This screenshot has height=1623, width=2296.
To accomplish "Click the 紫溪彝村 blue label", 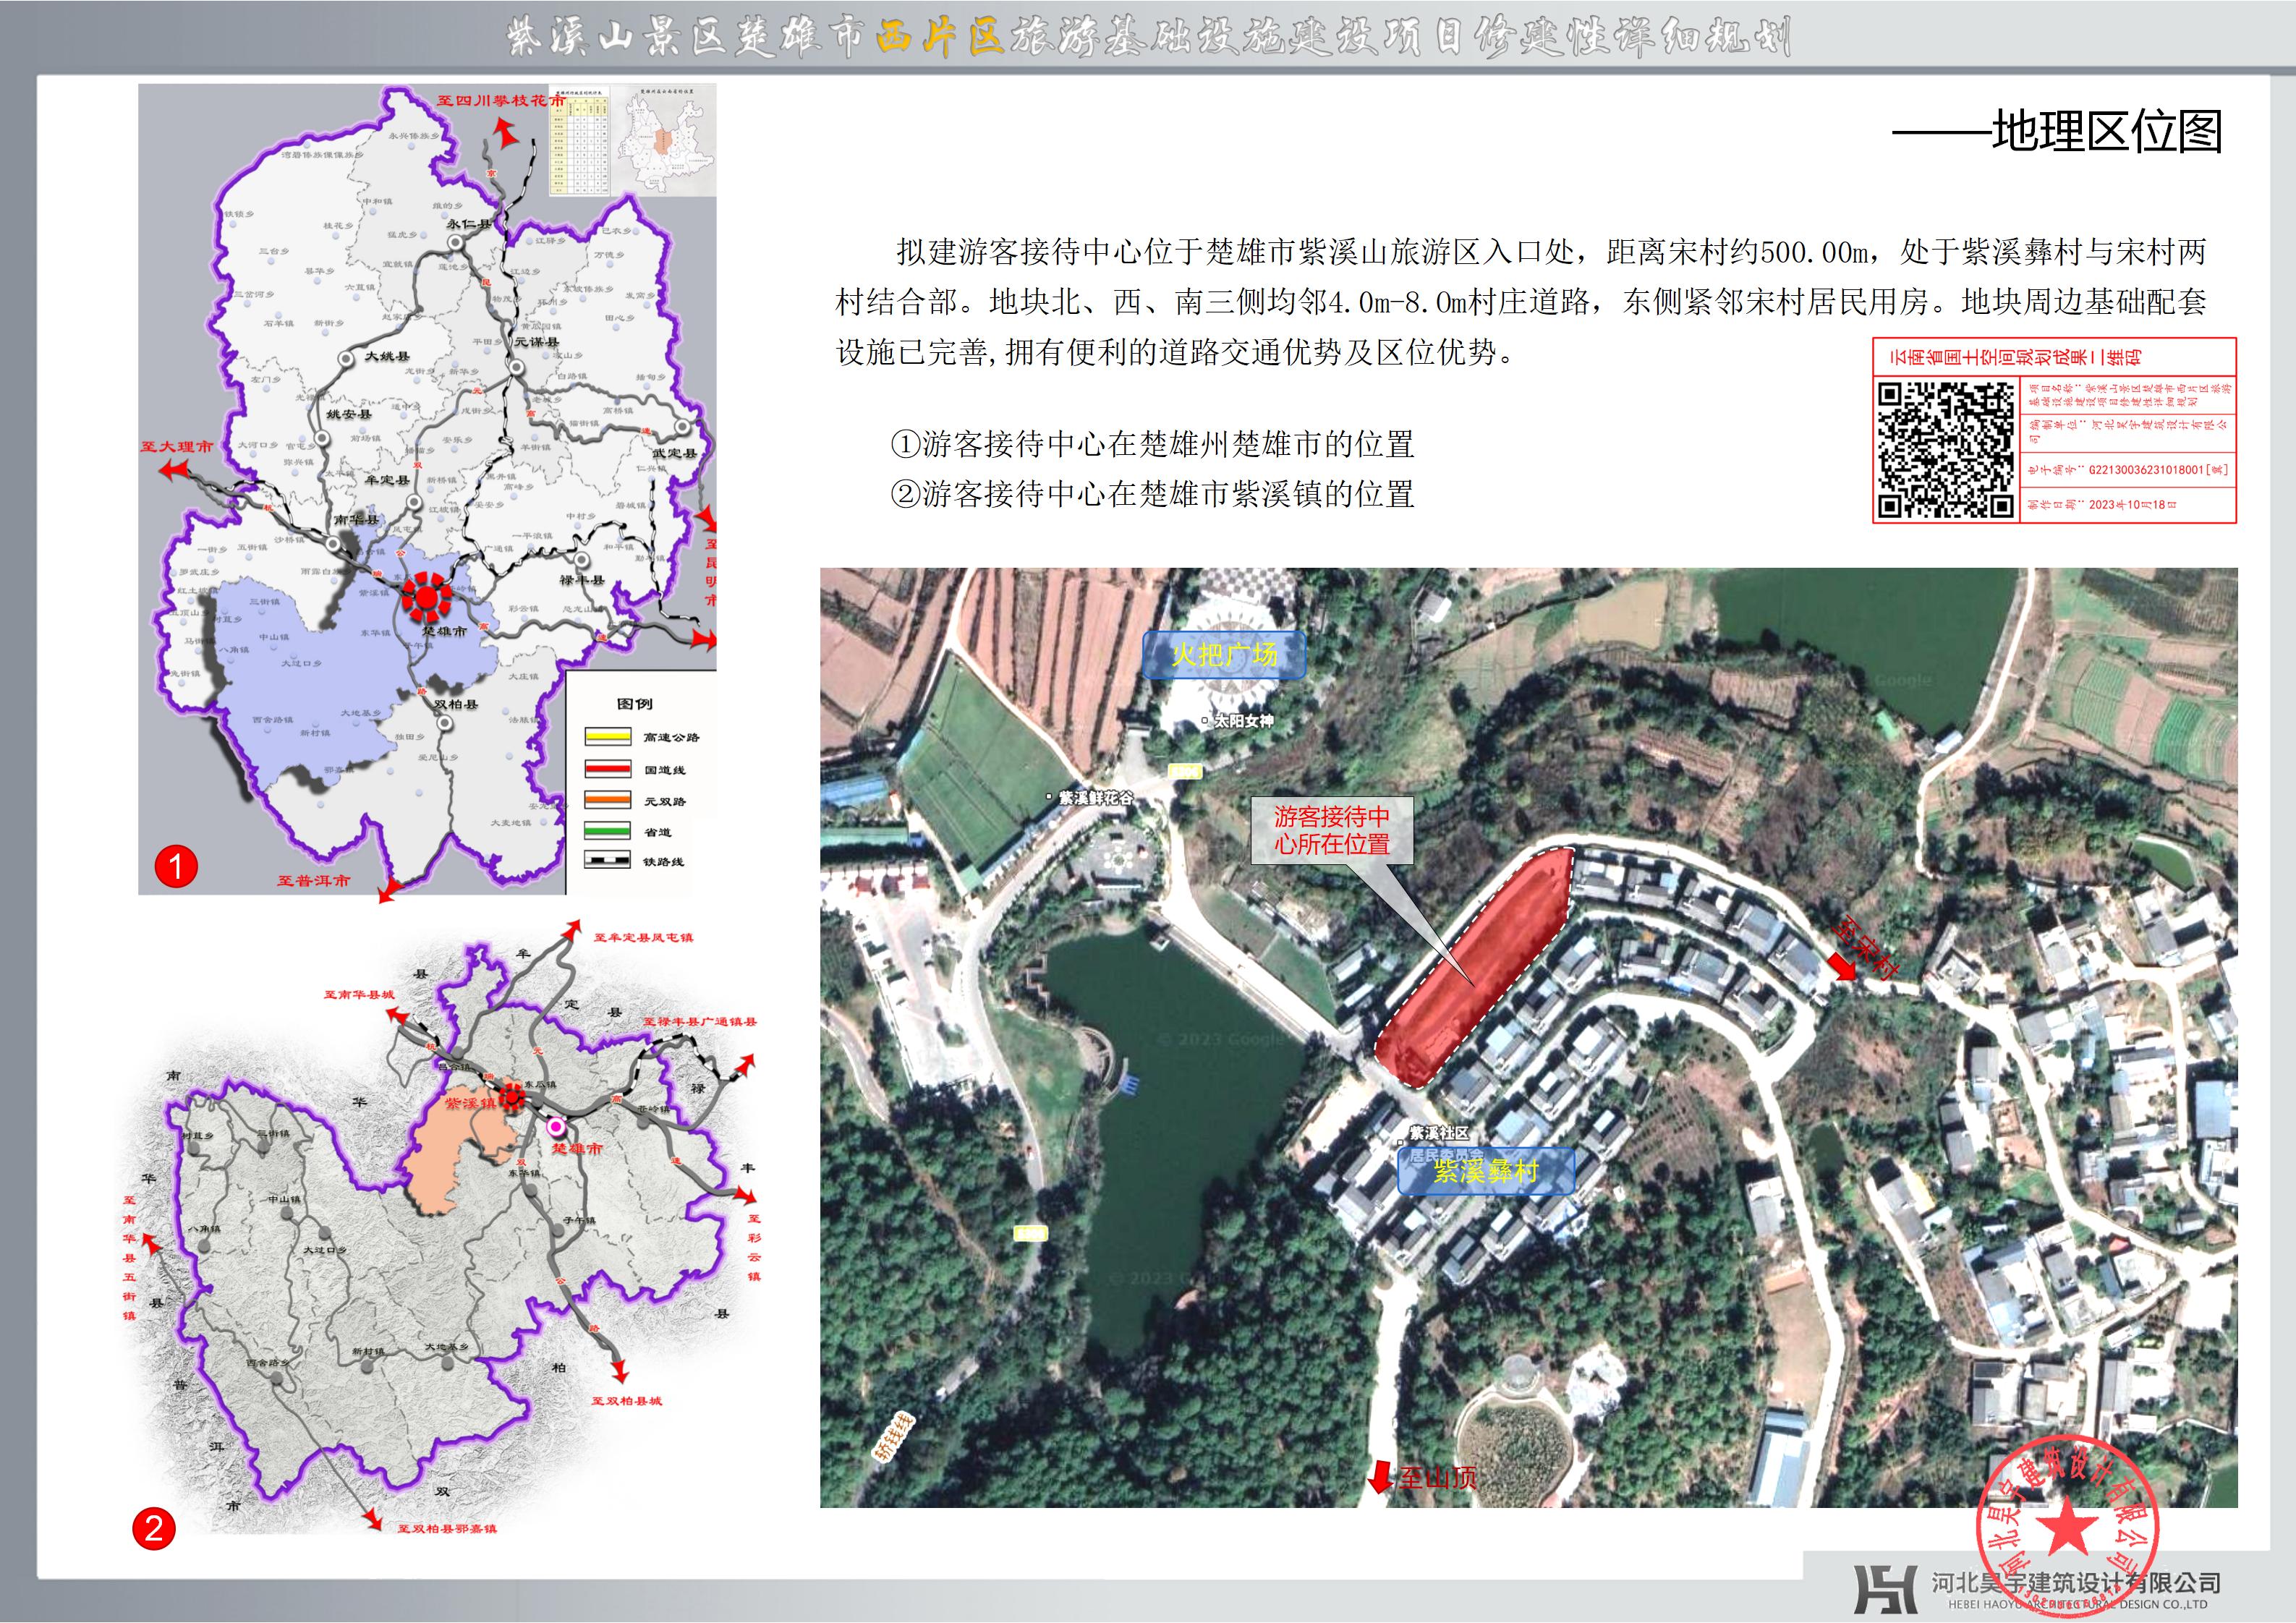I will tap(1486, 1171).
